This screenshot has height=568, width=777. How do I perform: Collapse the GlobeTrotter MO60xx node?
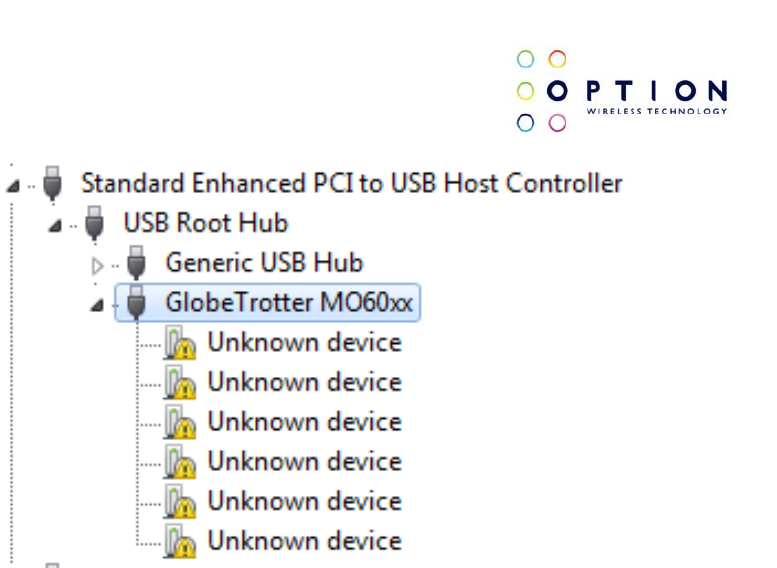(x=97, y=305)
